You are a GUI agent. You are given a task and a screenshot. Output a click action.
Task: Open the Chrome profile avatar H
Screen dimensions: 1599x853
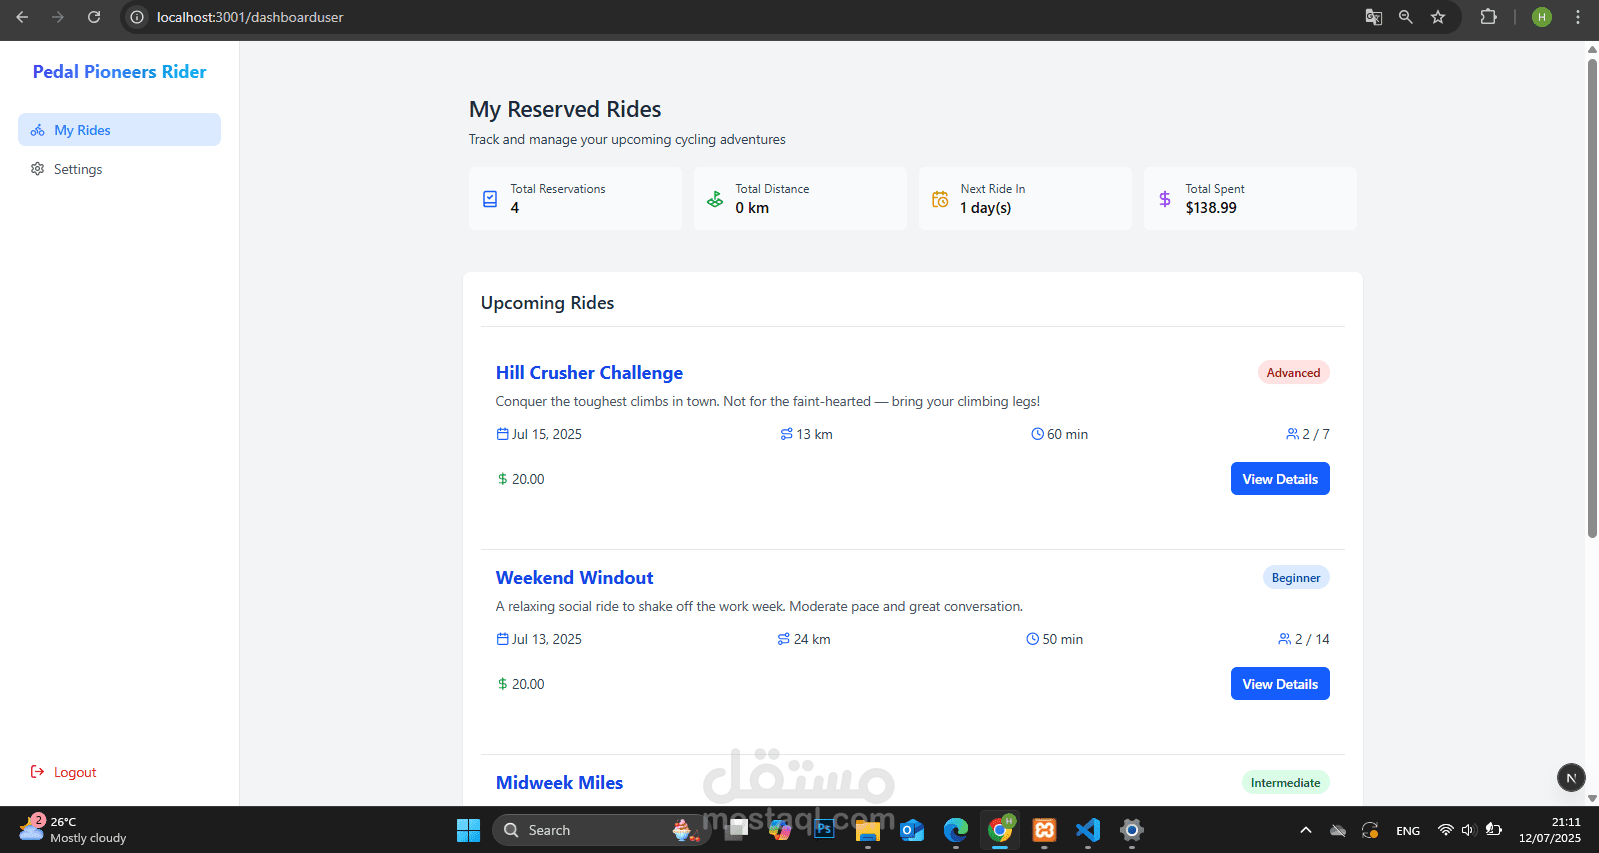point(1542,17)
